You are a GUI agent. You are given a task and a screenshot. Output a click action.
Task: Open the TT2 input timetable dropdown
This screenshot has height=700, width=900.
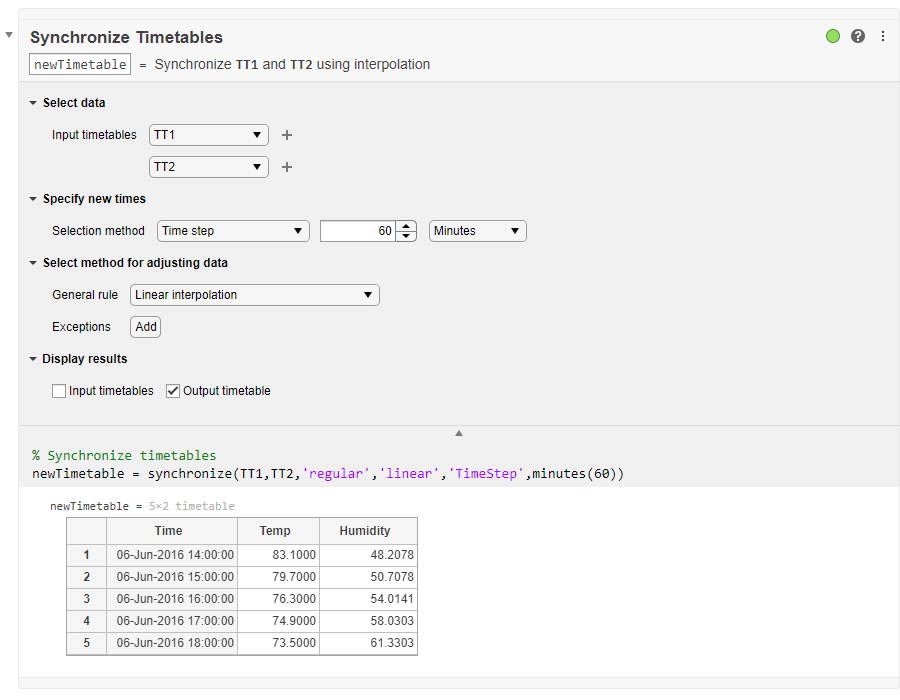point(208,167)
